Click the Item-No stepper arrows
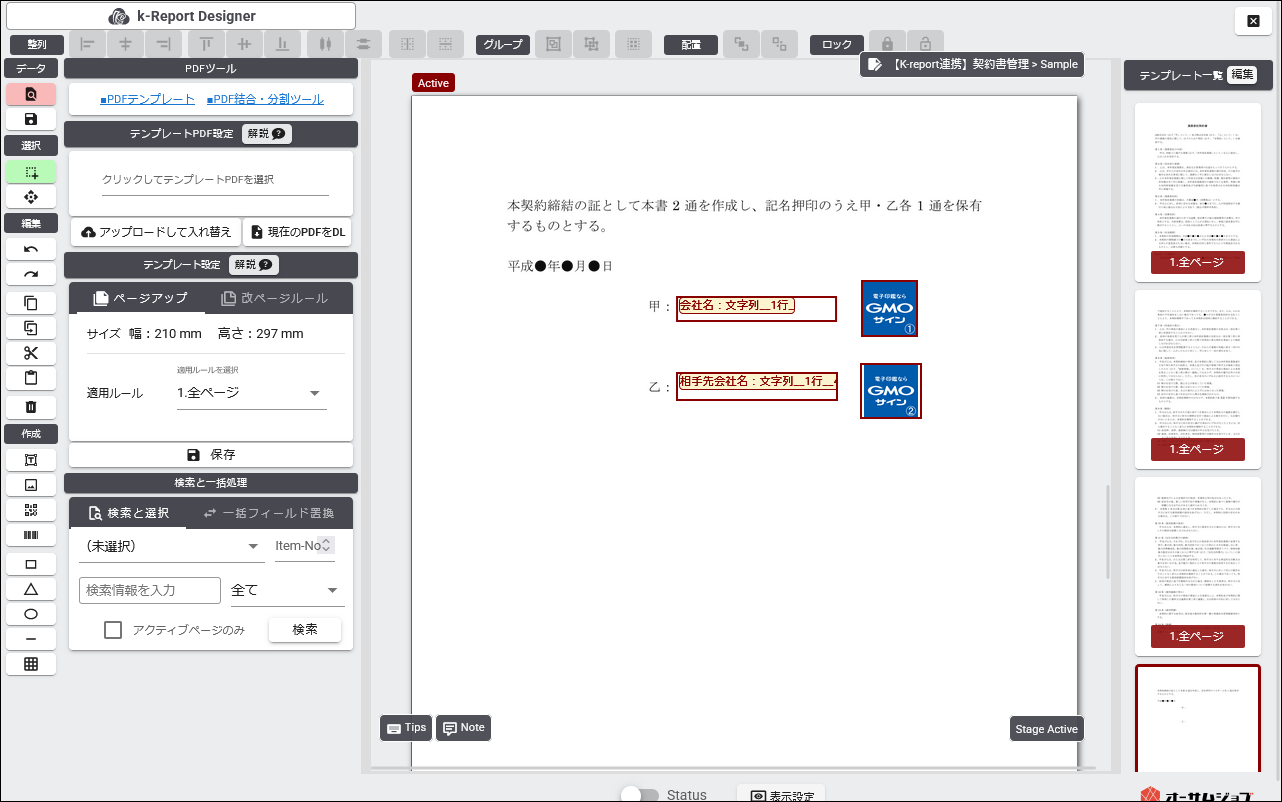 [x=325, y=545]
